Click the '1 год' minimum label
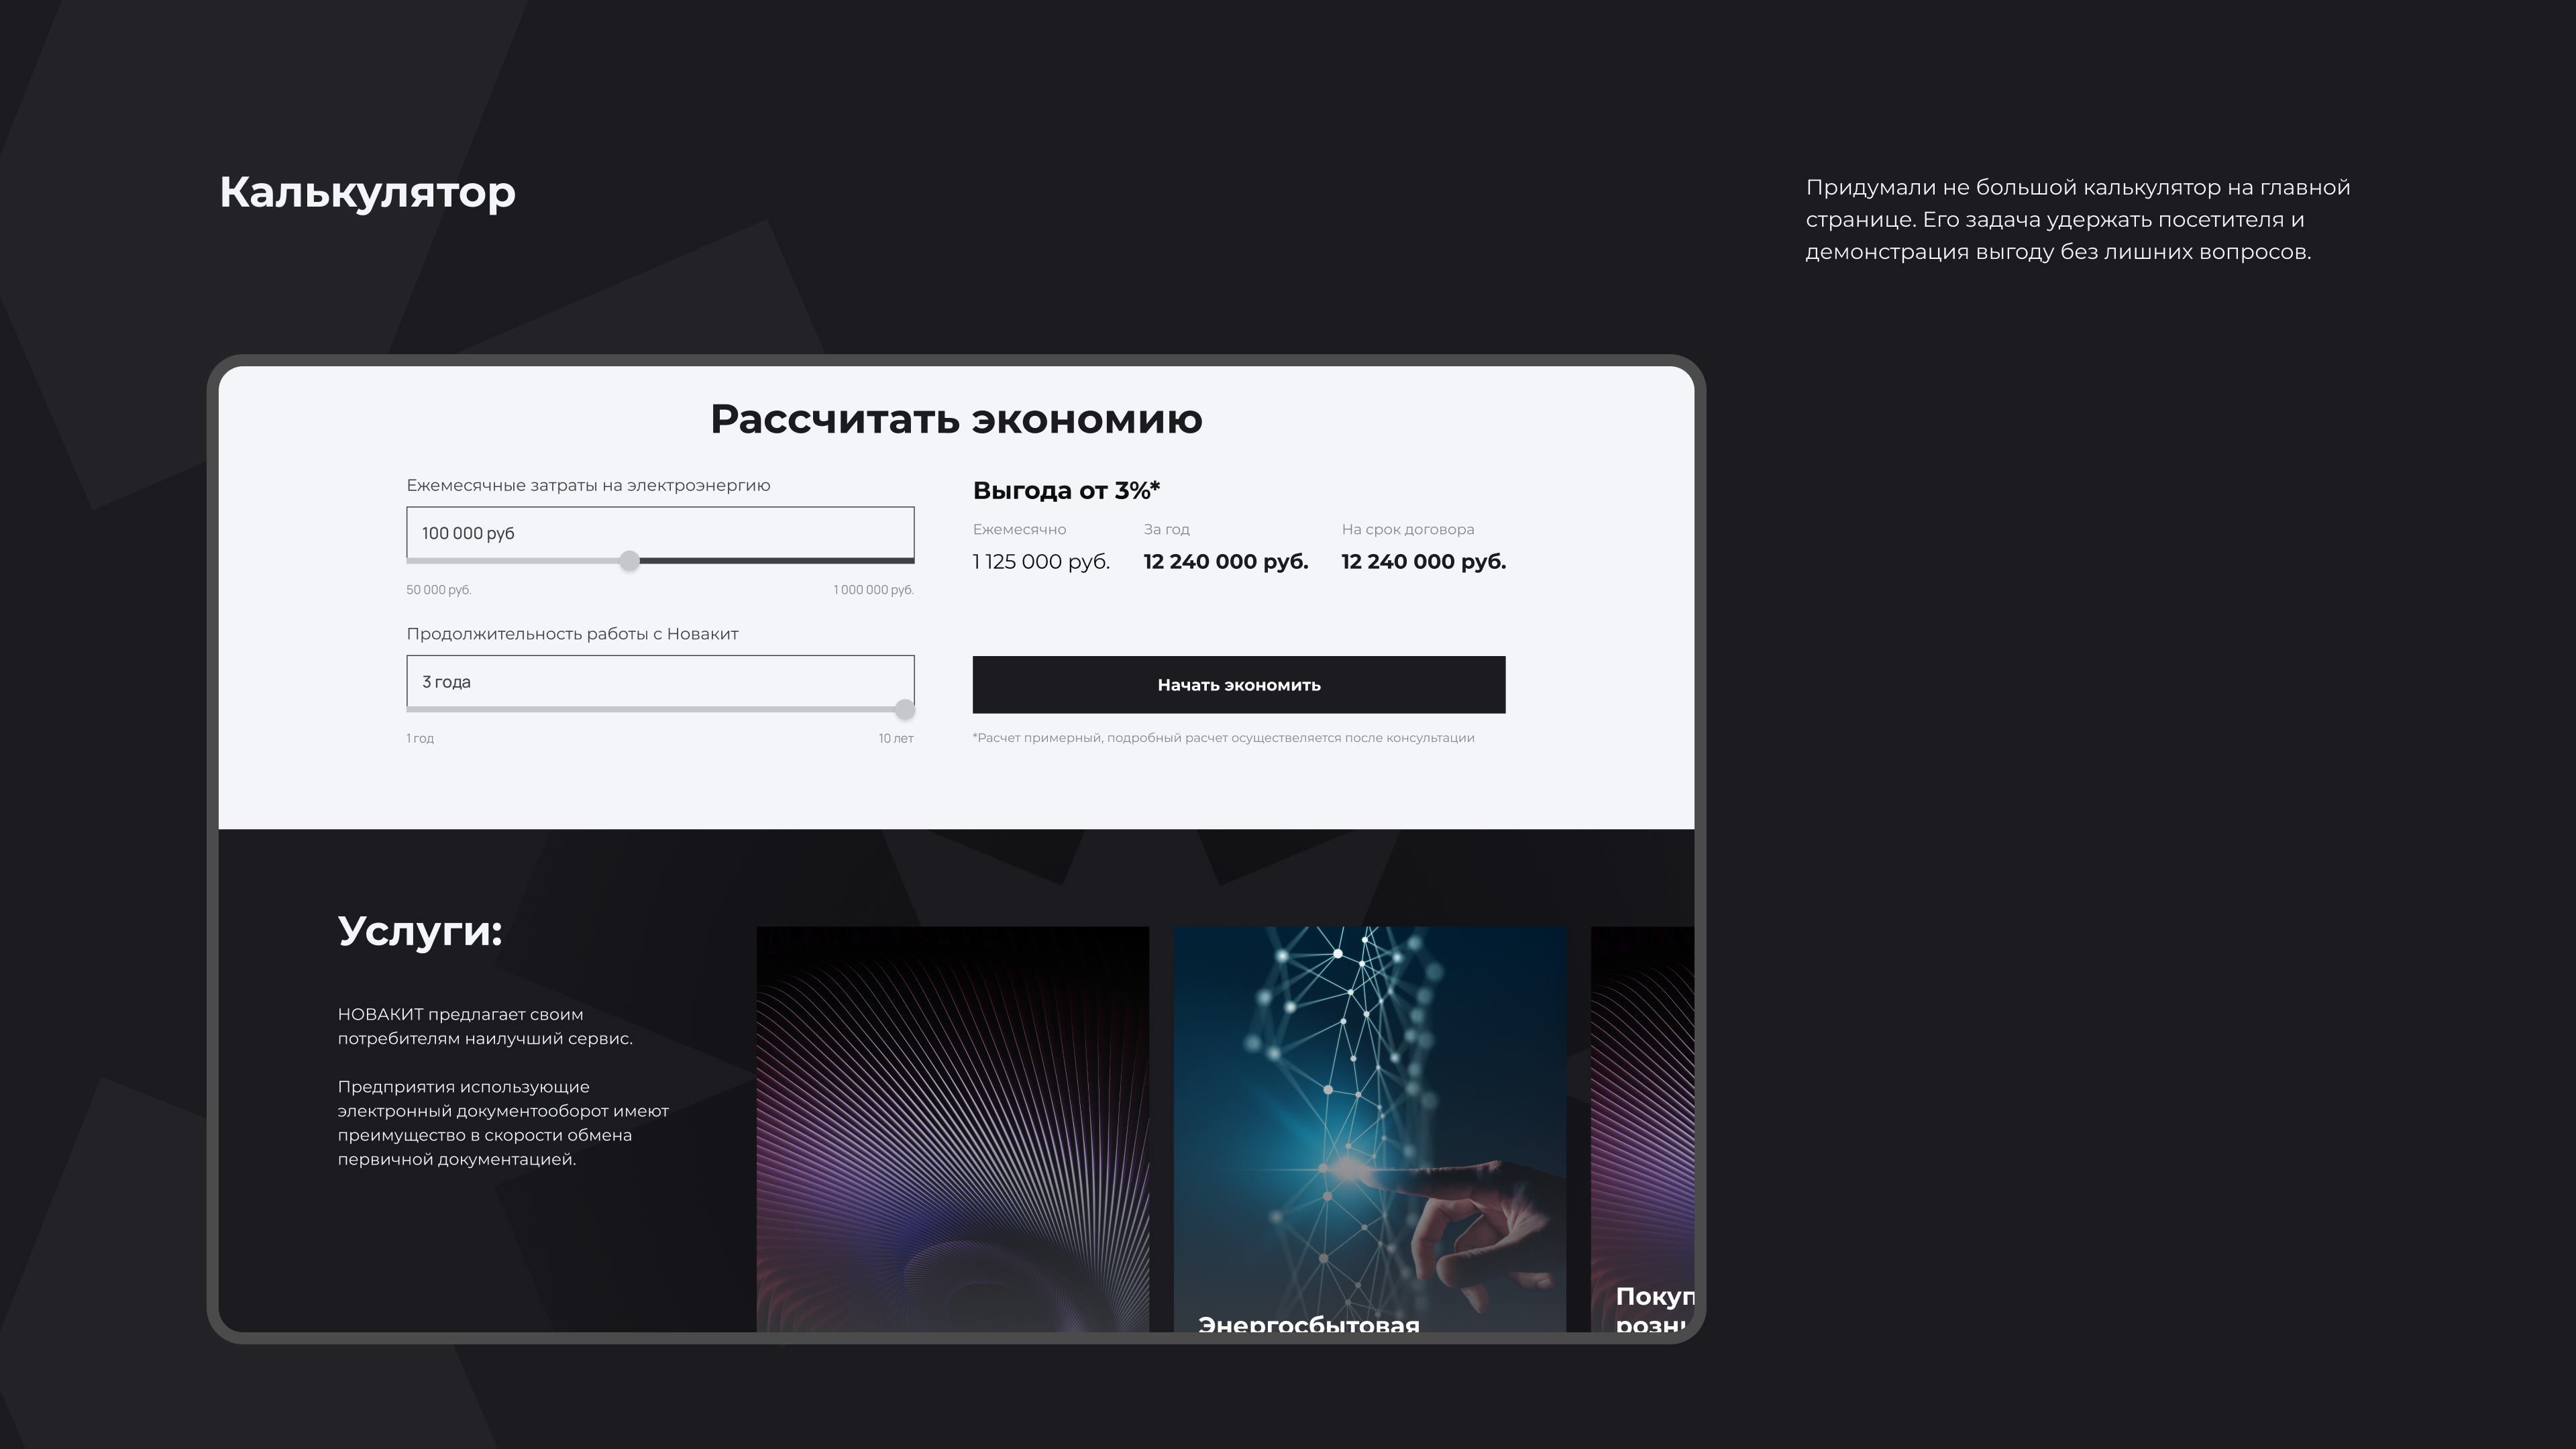2576x1449 pixels. [x=420, y=738]
